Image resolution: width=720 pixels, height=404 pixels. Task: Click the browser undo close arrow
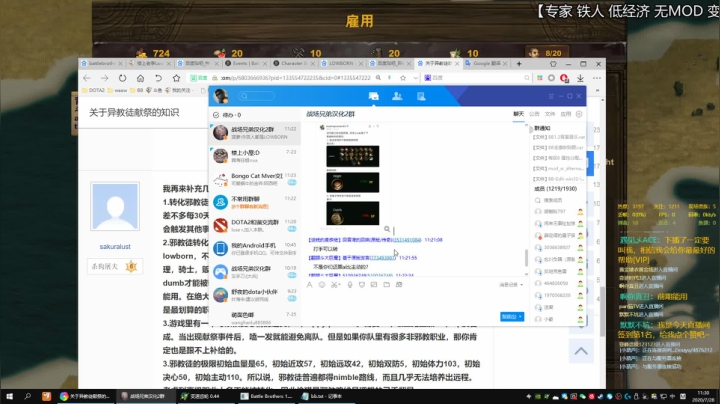pyautogui.click(x=158, y=78)
